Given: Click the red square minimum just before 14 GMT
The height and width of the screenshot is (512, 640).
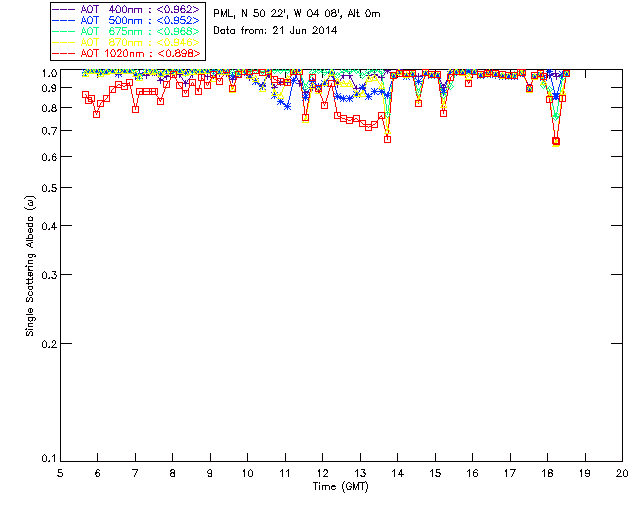Looking at the screenshot, I should tap(387, 139).
